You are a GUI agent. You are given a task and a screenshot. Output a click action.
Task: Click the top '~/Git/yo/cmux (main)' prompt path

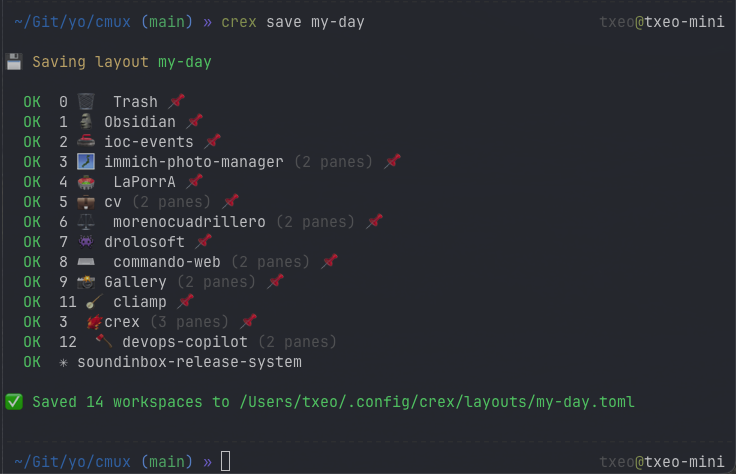103,22
